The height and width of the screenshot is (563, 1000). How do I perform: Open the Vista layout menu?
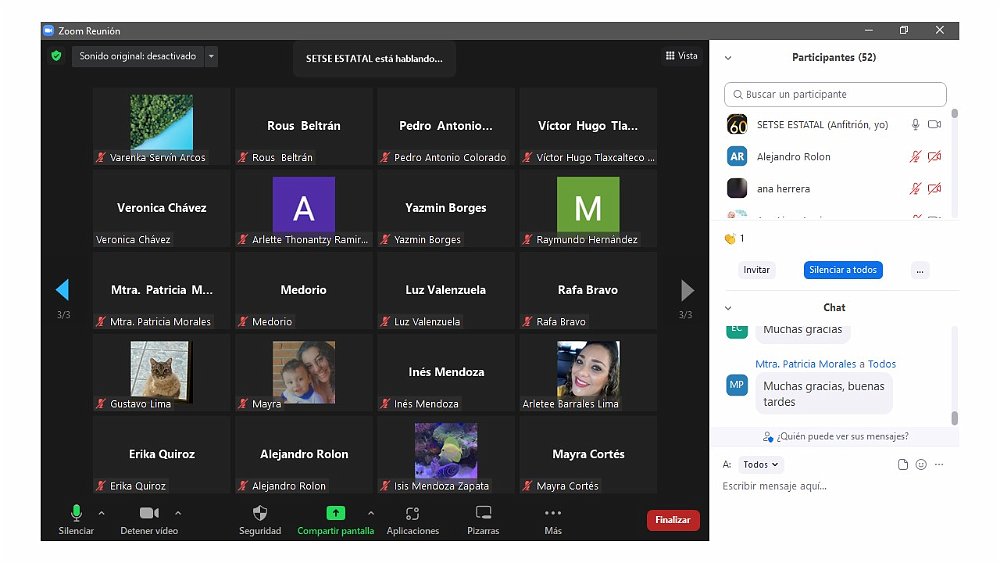(x=682, y=56)
